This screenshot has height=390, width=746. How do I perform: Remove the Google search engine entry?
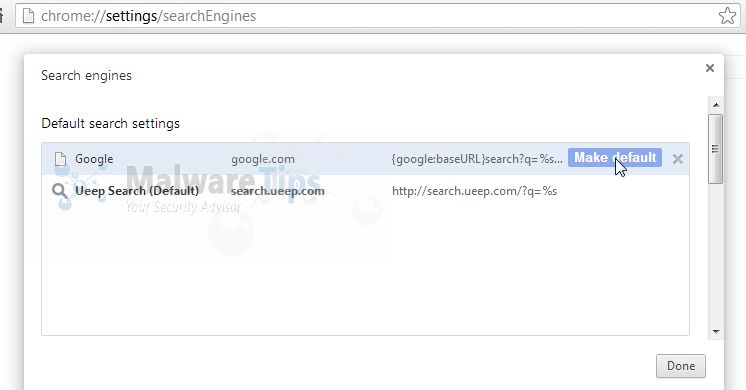point(678,158)
